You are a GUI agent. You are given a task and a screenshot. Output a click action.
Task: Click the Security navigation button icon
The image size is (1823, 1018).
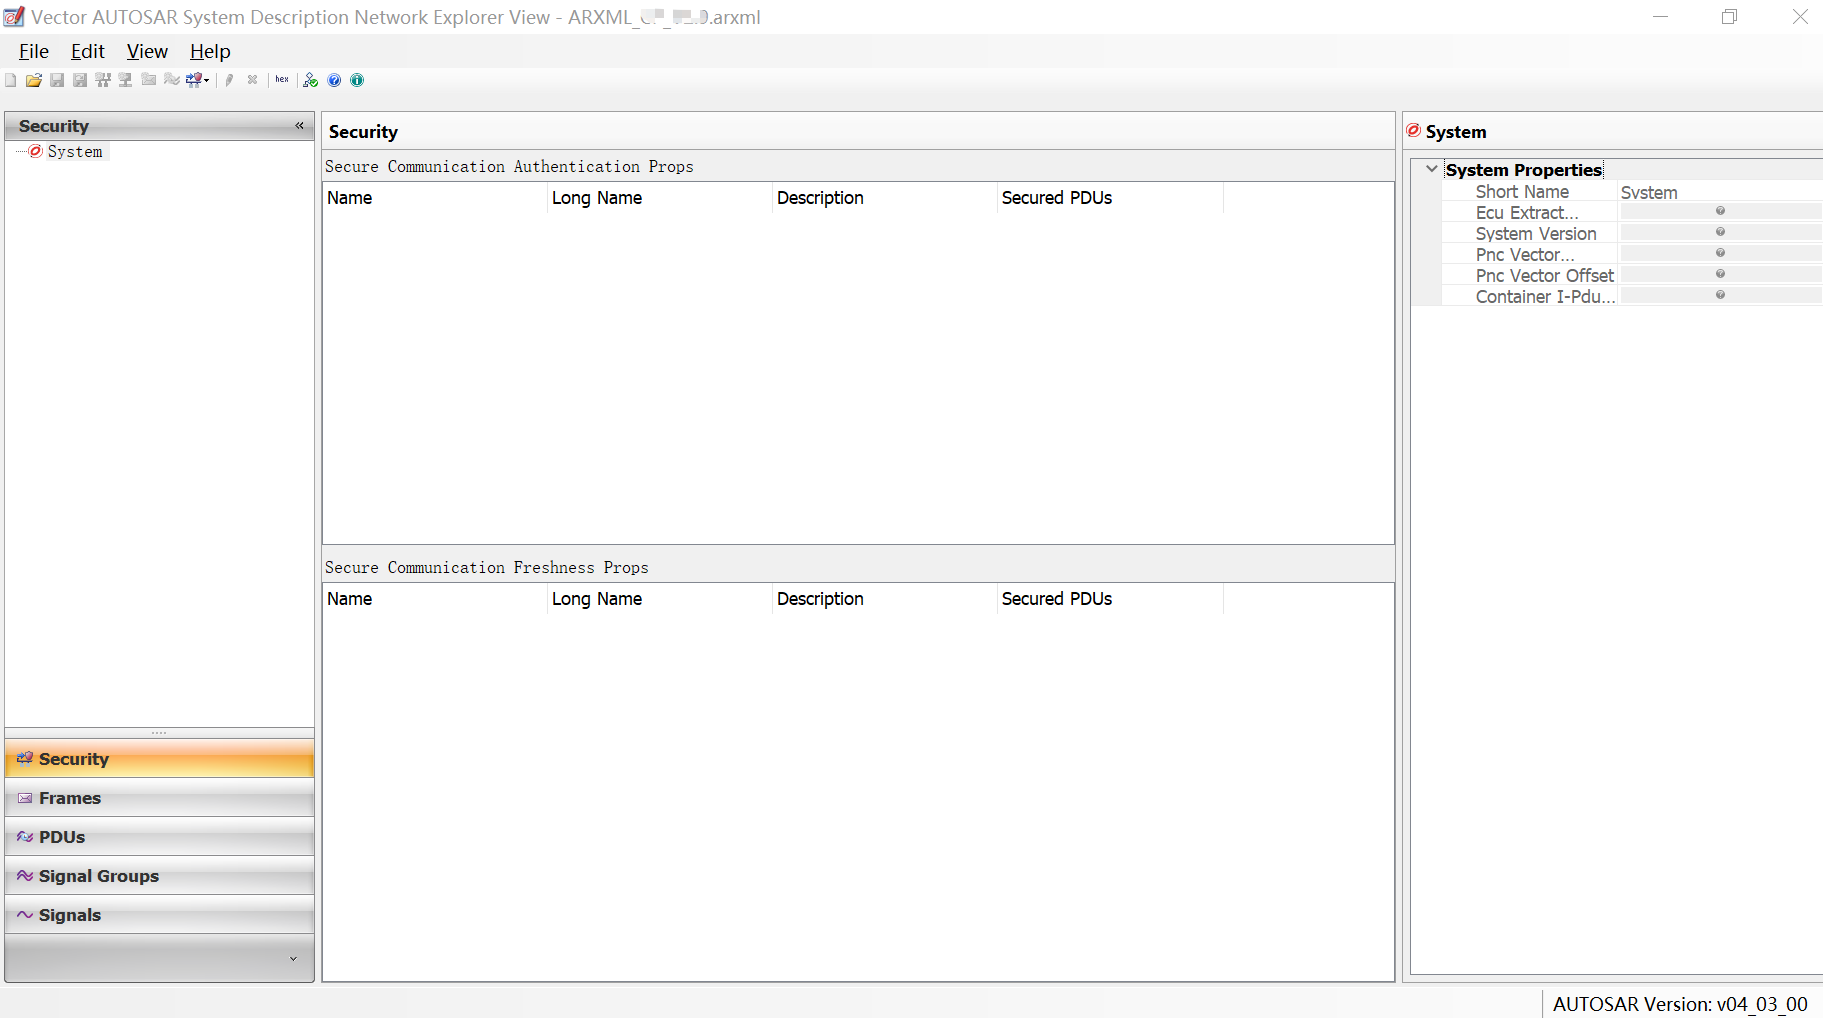coord(25,759)
